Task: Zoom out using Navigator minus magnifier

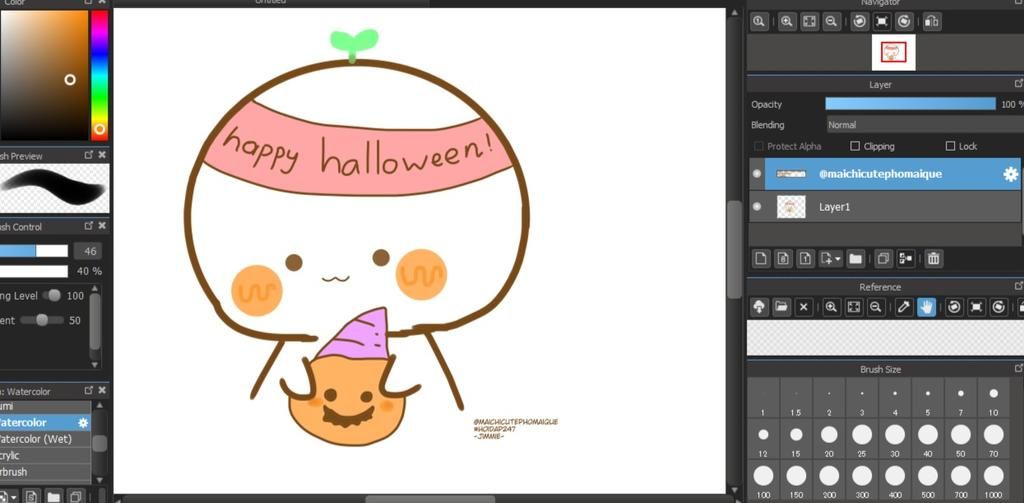Action: 831,22
